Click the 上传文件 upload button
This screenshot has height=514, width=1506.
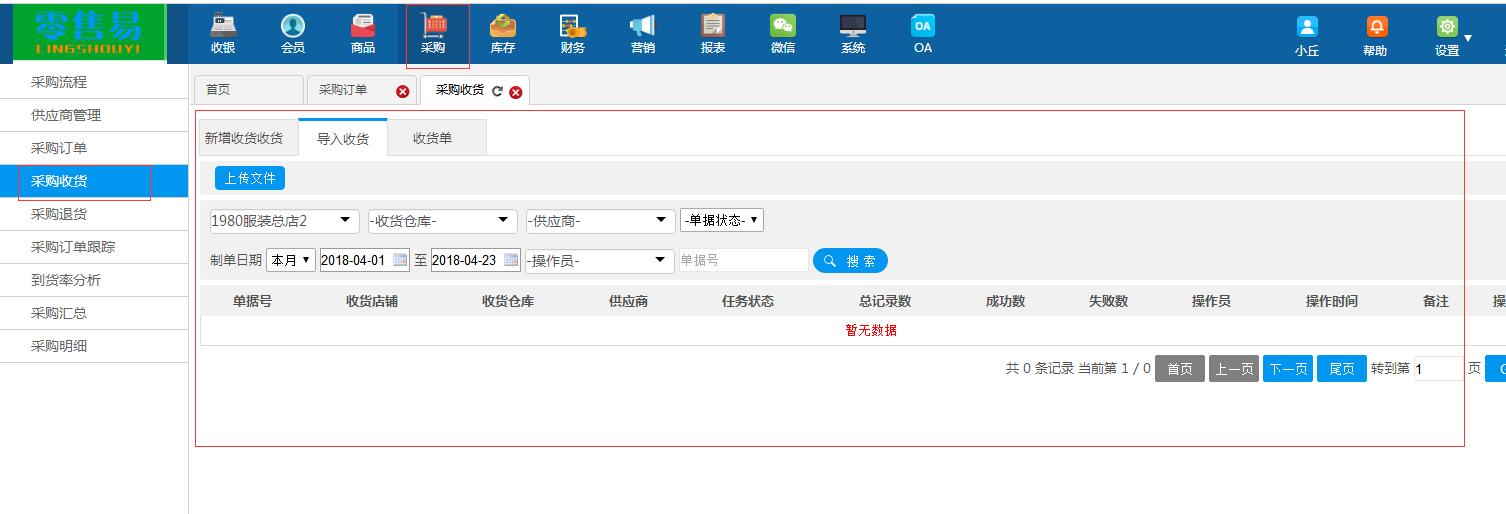[250, 178]
